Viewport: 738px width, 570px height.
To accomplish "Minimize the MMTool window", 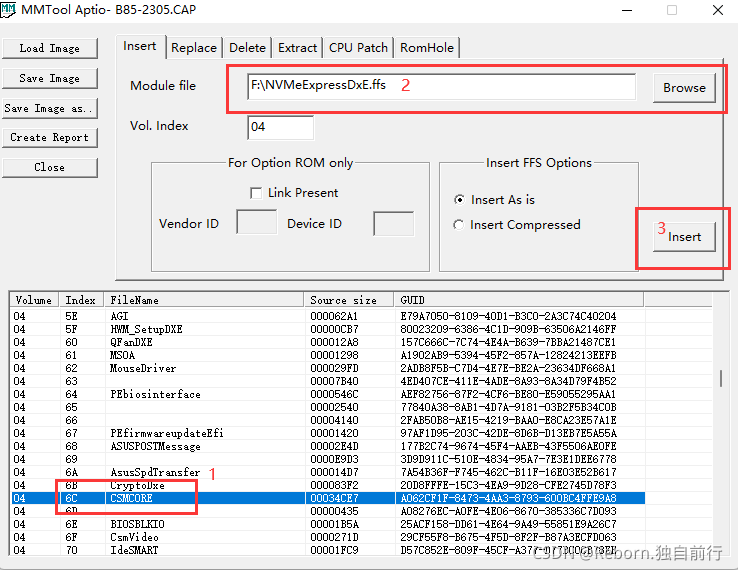I will (627, 10).
